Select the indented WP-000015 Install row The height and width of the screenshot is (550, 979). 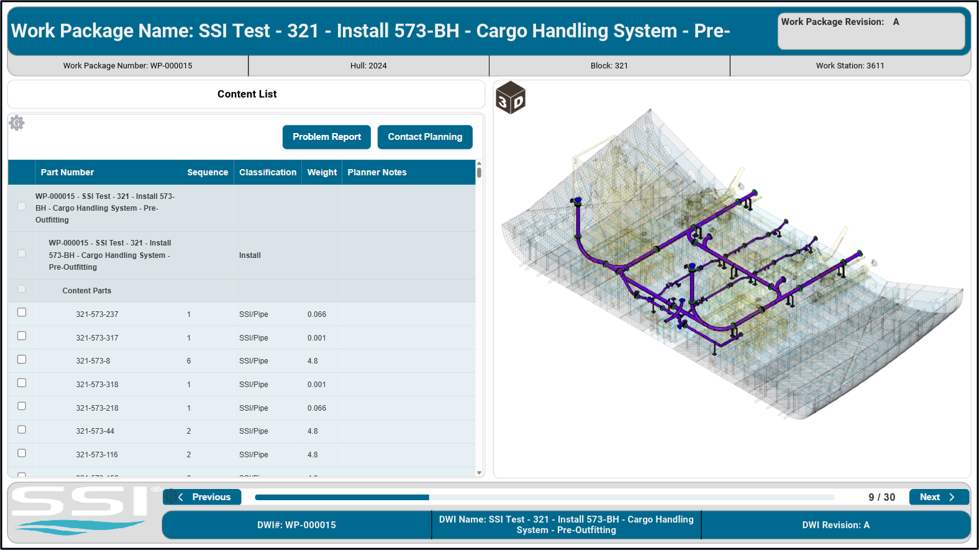pos(242,255)
